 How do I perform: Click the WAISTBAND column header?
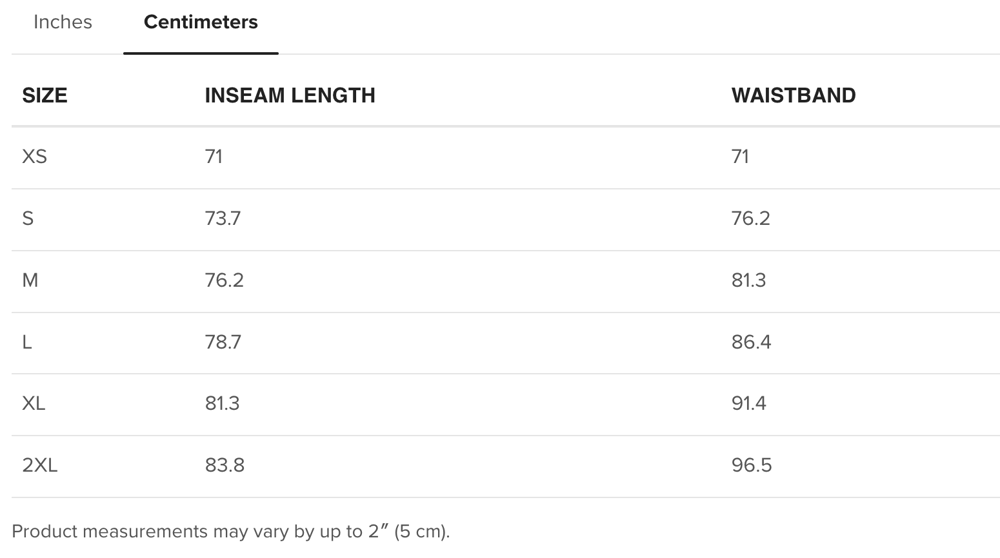(793, 96)
